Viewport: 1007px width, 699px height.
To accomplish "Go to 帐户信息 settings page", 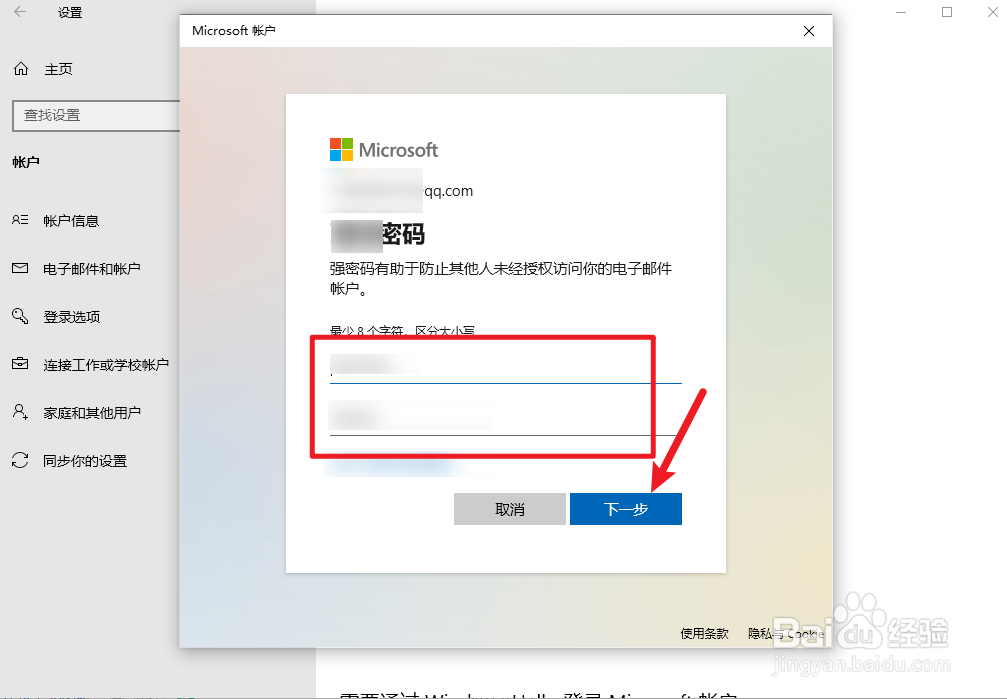I will pyautogui.click(x=71, y=221).
